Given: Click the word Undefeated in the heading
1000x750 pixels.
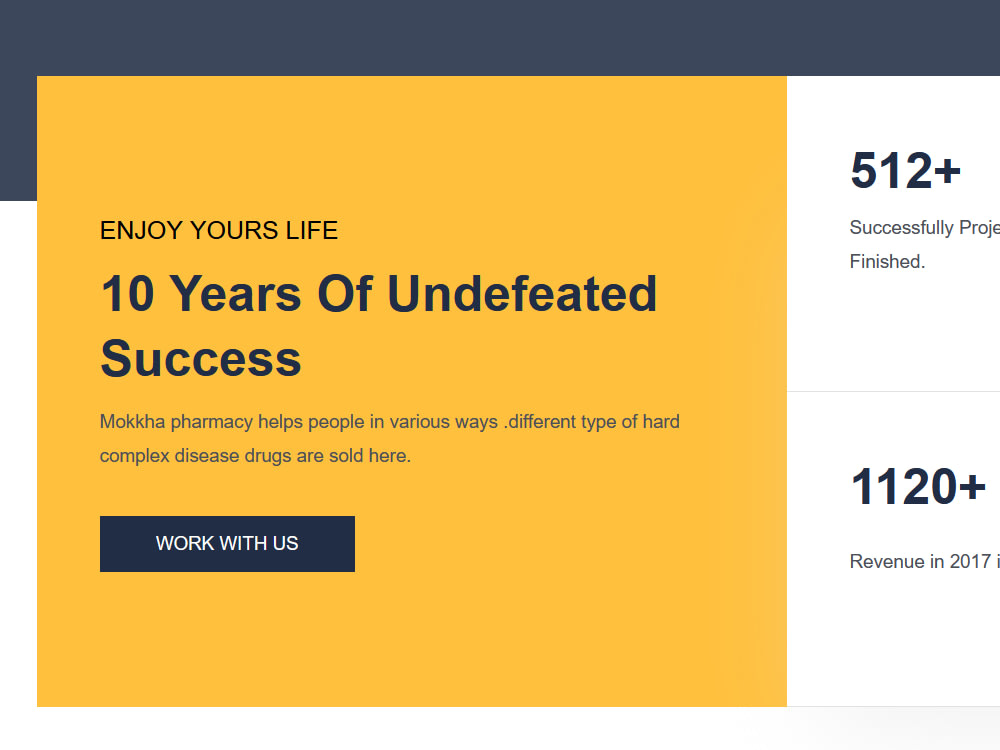Looking at the screenshot, I should [x=522, y=293].
